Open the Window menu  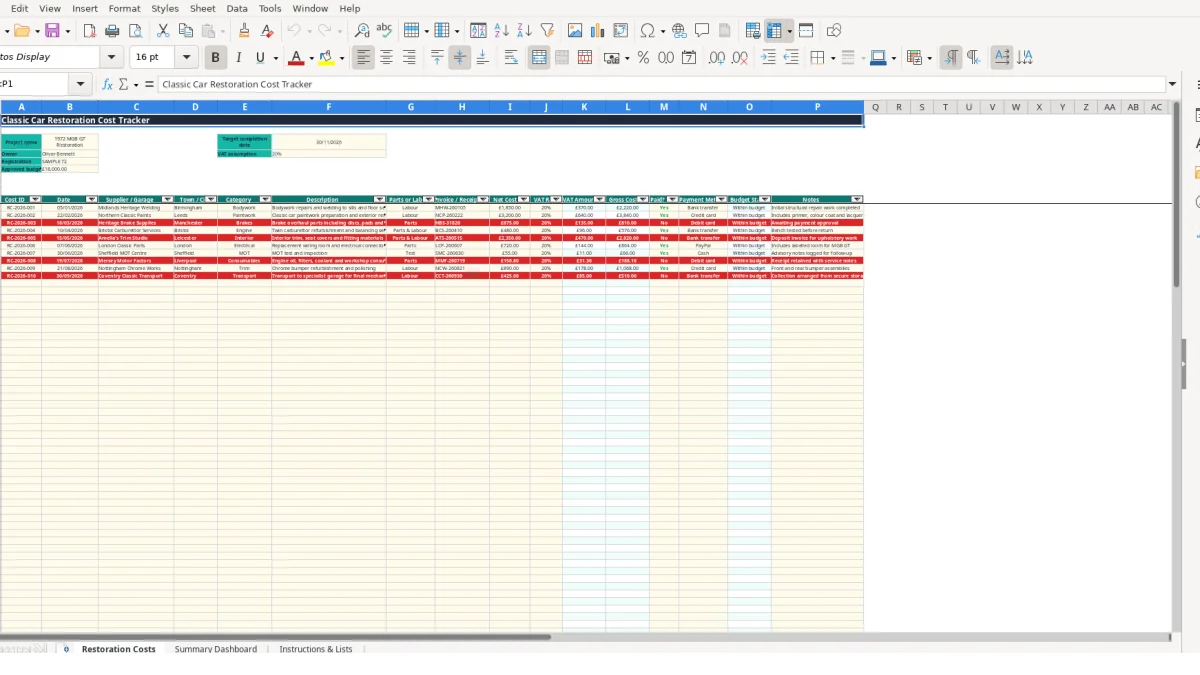310,8
